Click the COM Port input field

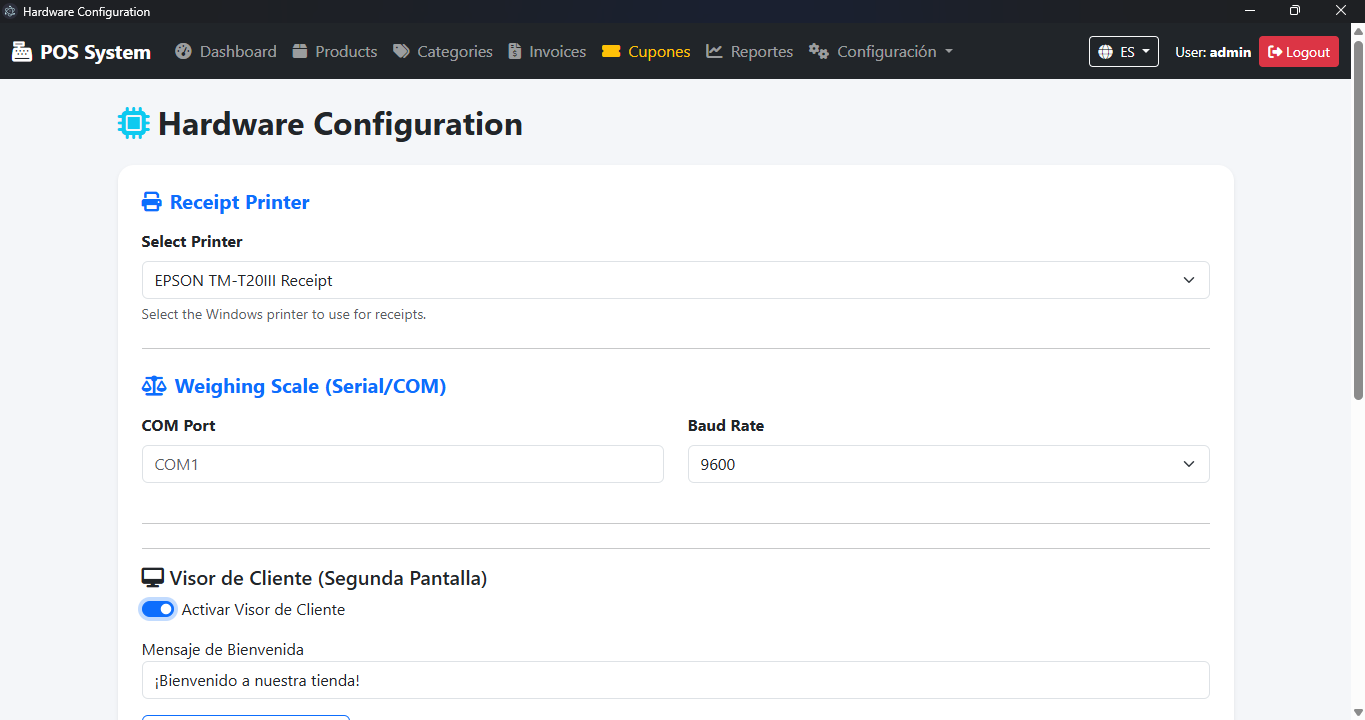click(402, 464)
